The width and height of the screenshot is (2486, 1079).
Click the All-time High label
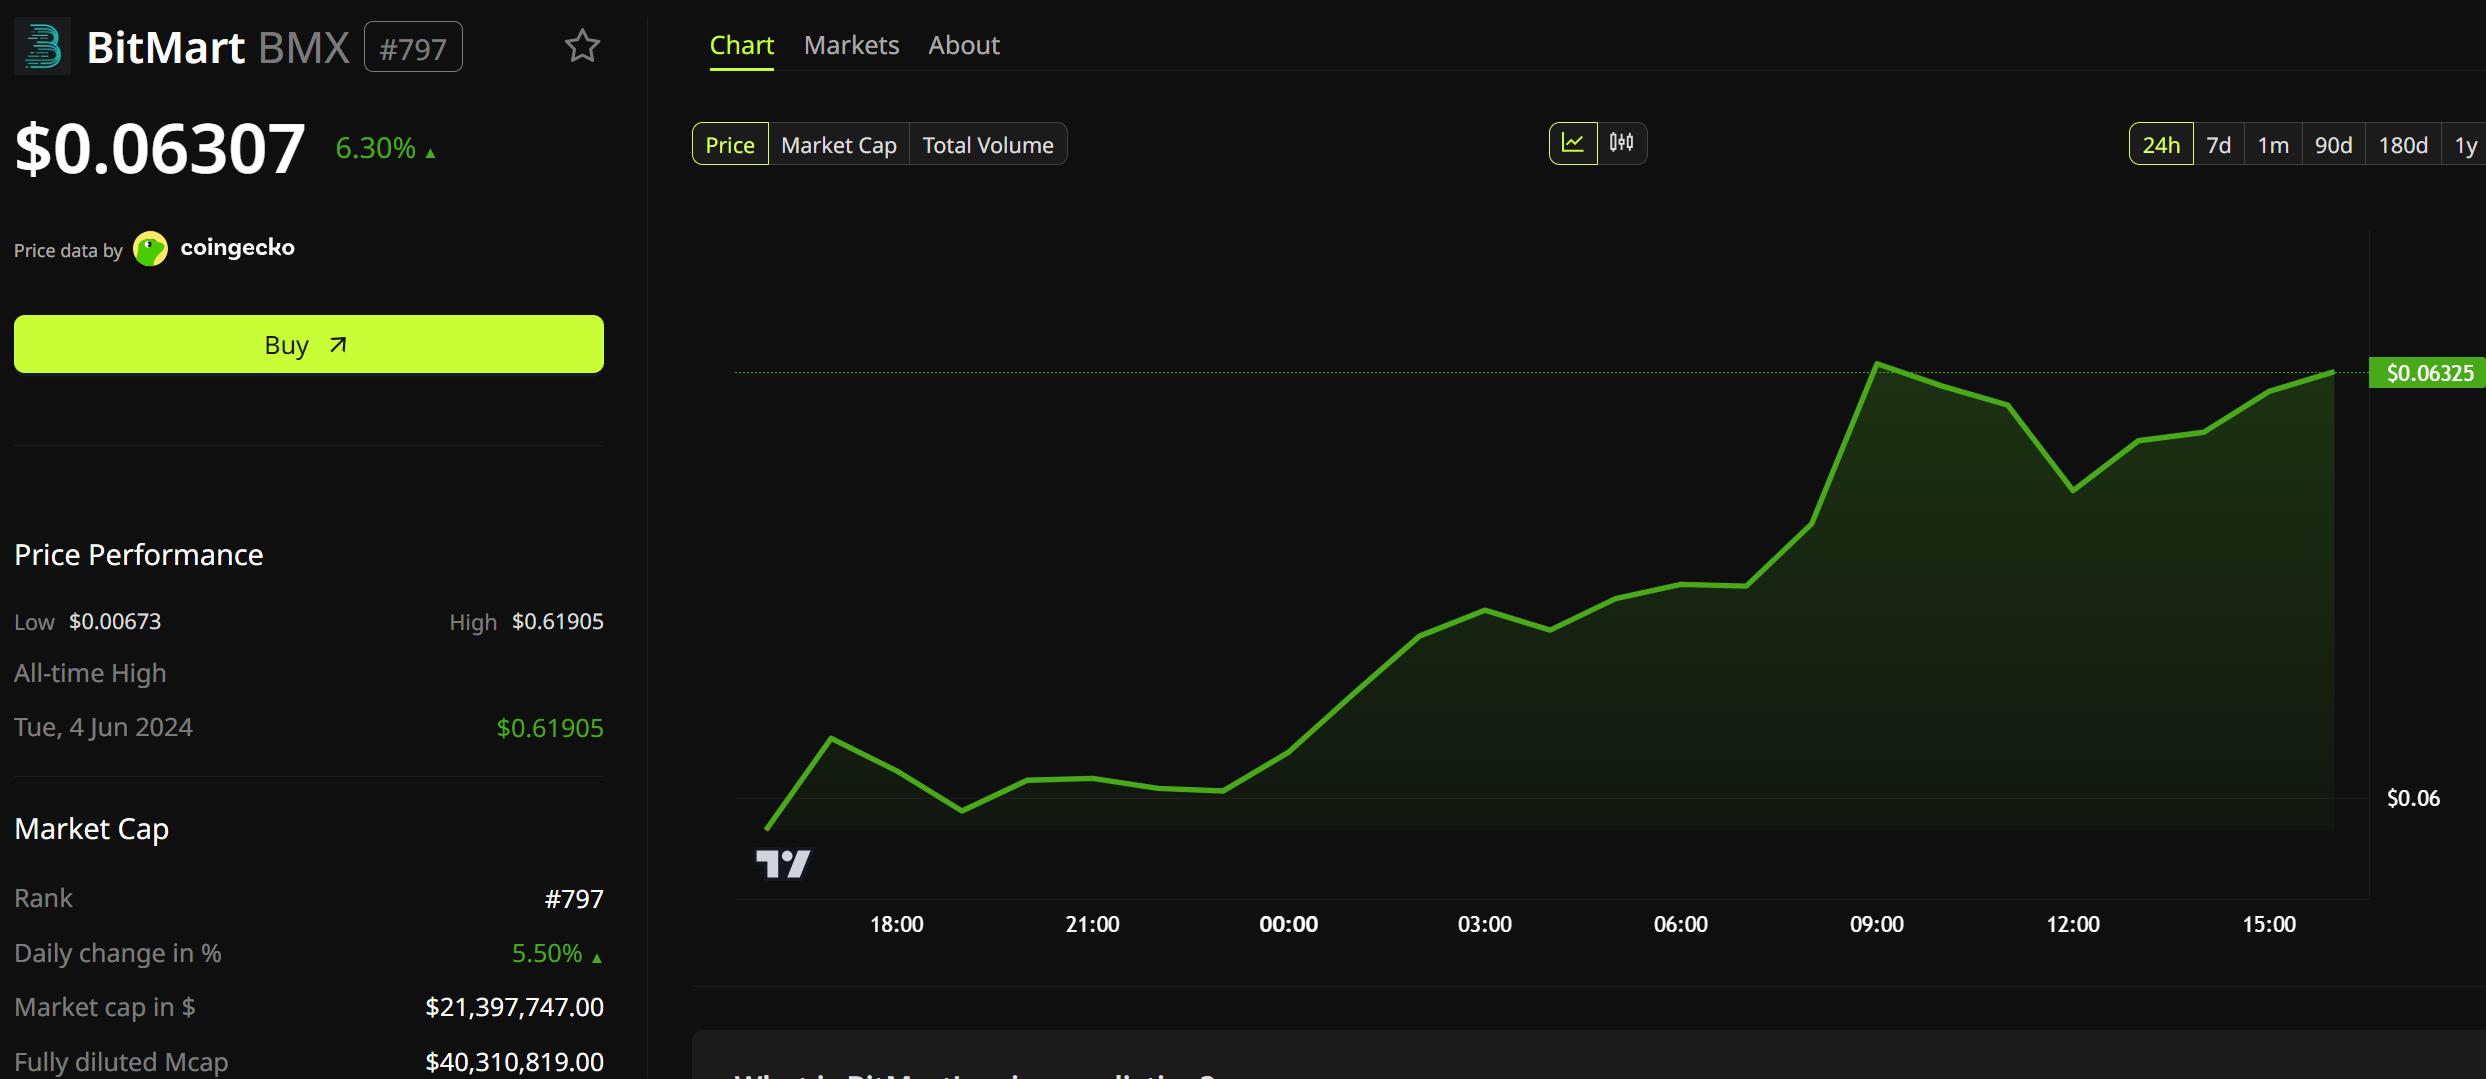coord(90,673)
